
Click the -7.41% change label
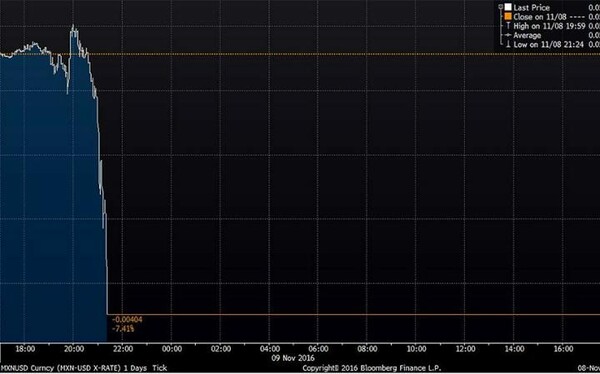coord(123,328)
